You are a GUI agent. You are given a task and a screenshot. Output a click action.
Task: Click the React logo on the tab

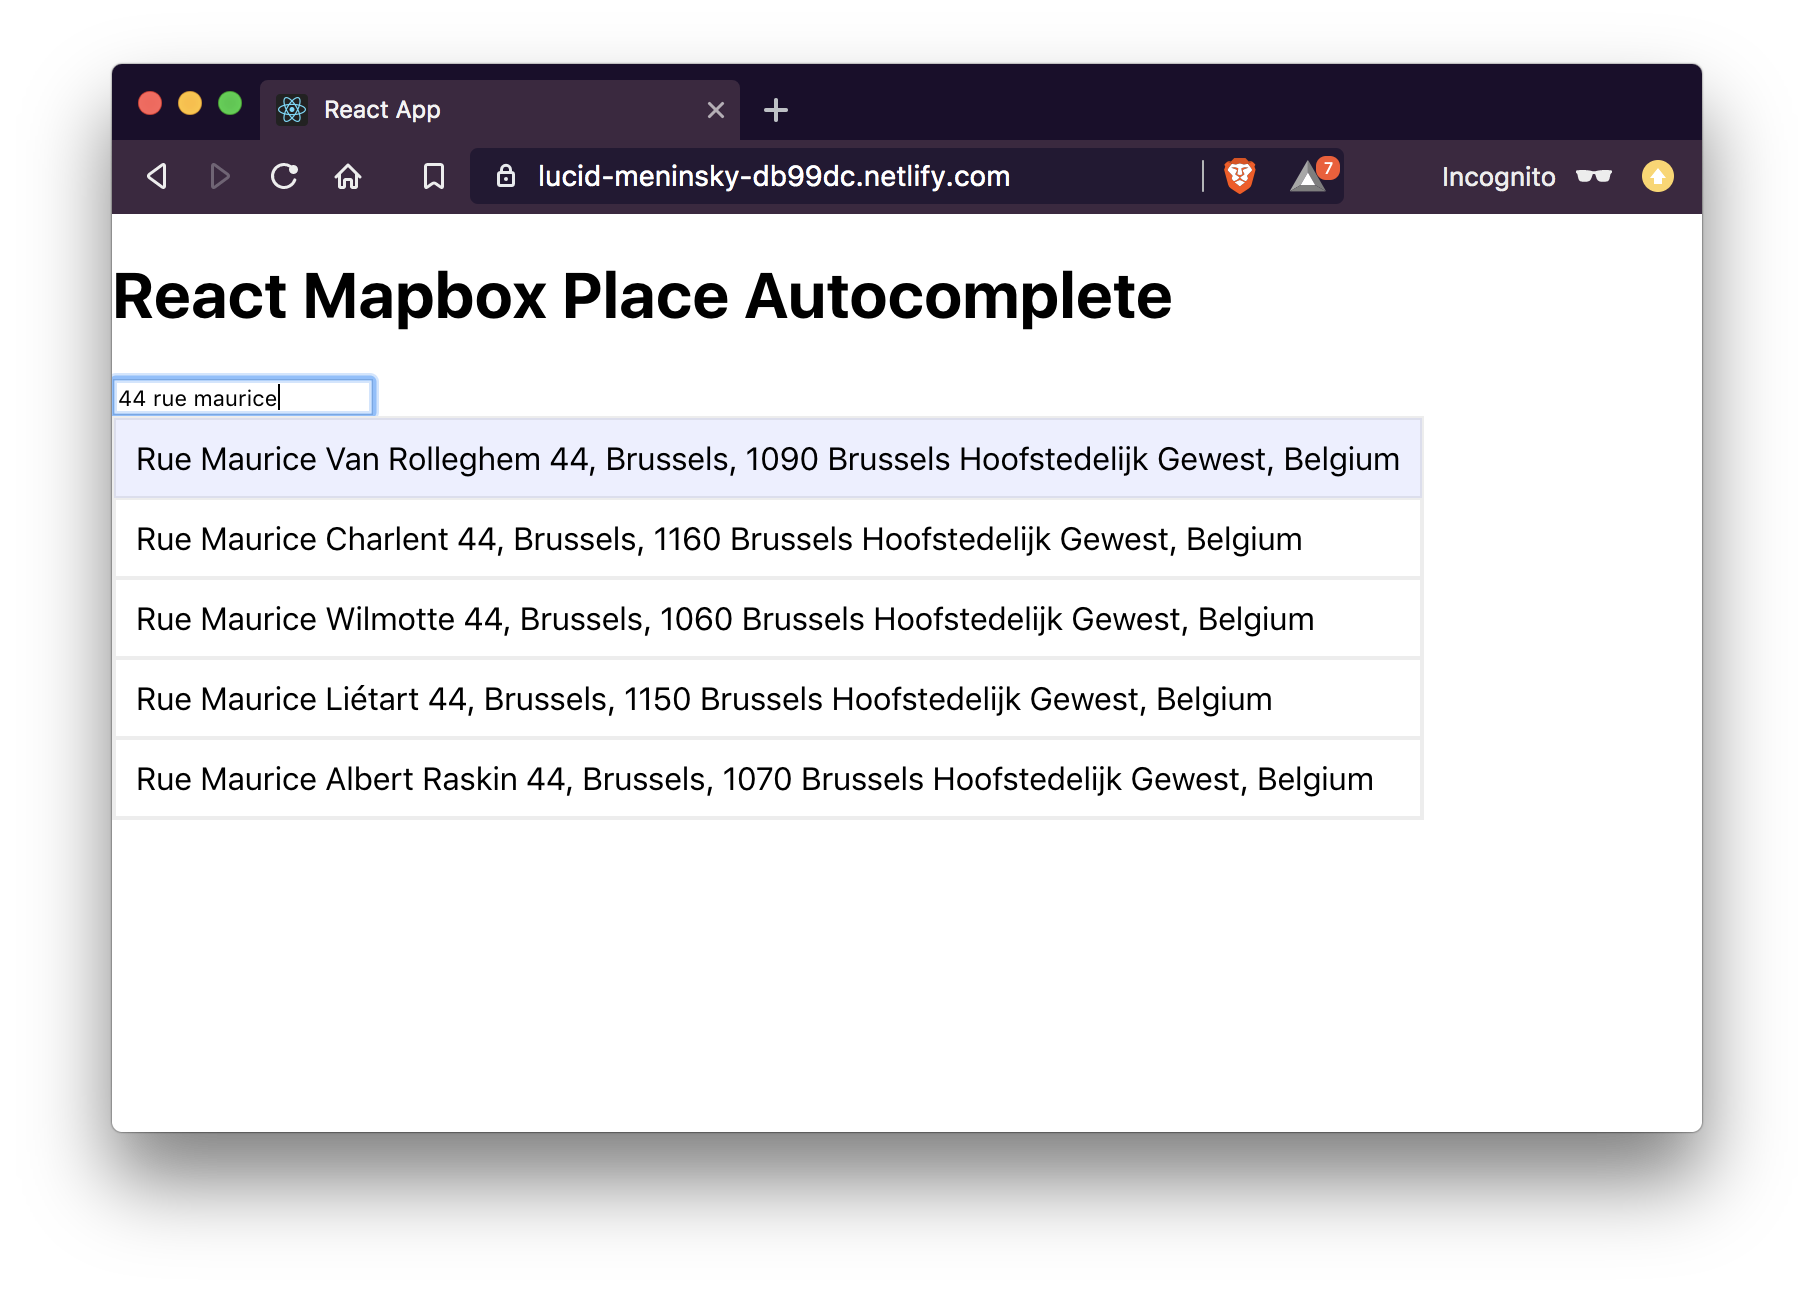(x=292, y=110)
